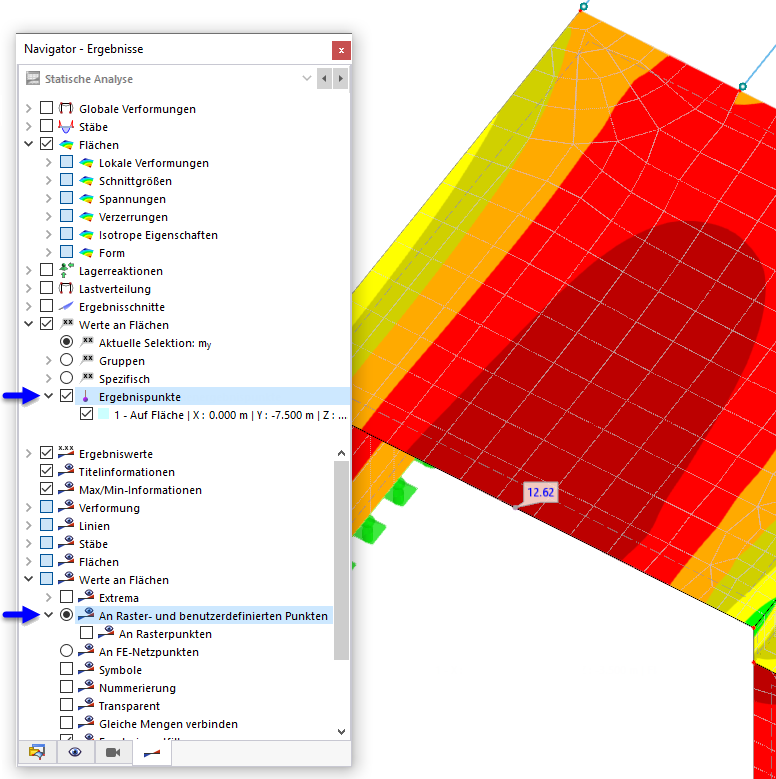Select Aktuelle Selektion my radio button
The width and height of the screenshot is (776, 779).
click(67, 342)
